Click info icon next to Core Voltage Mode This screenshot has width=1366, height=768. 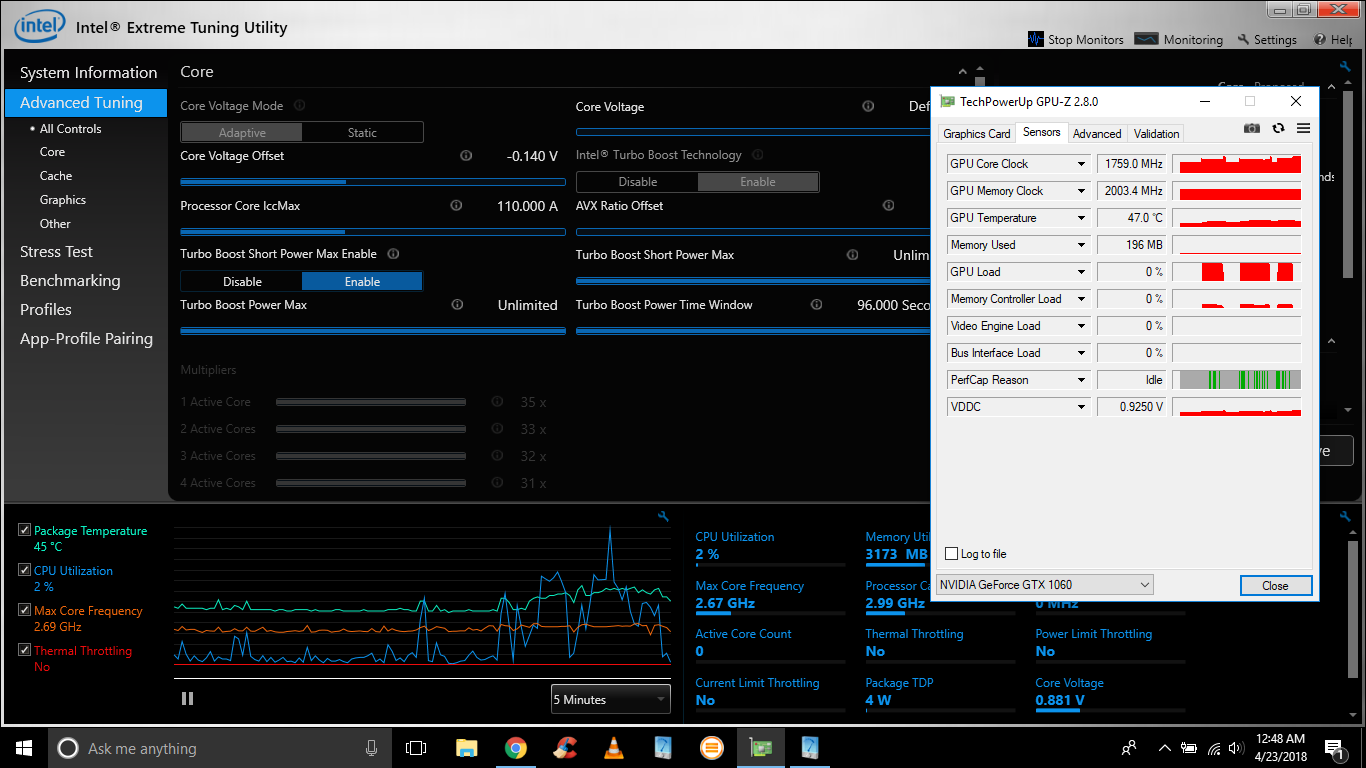(299, 105)
